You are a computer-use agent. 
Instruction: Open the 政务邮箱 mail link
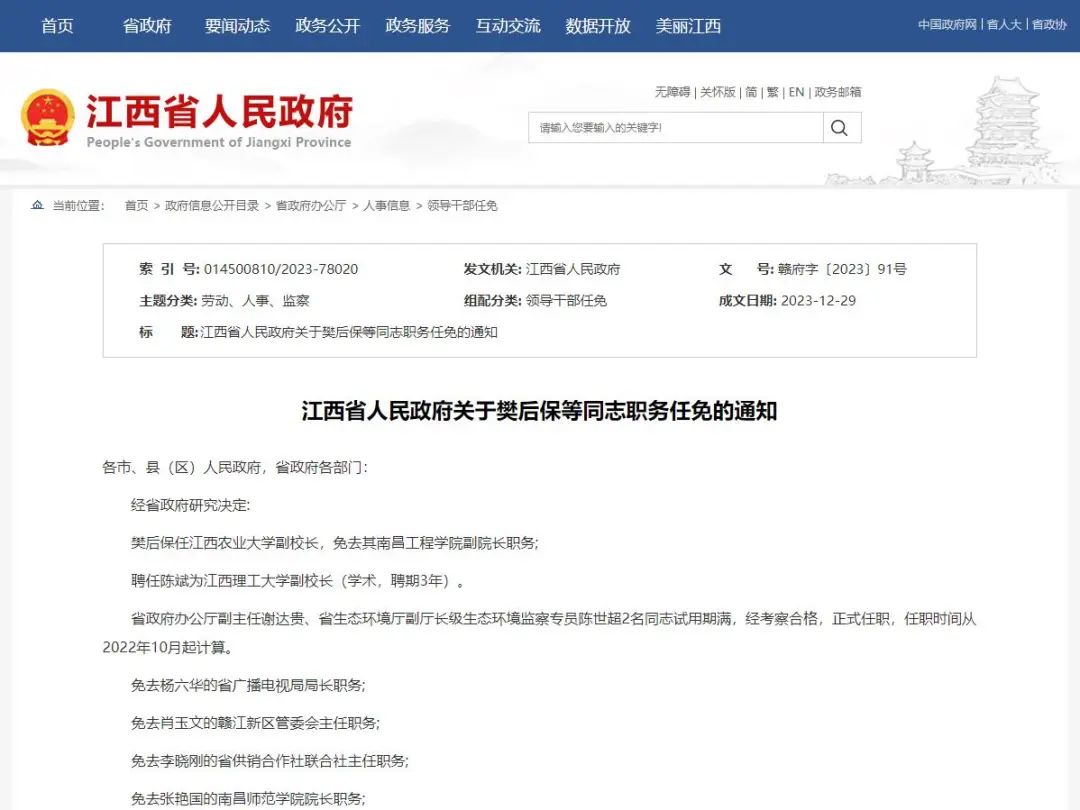[x=838, y=92]
